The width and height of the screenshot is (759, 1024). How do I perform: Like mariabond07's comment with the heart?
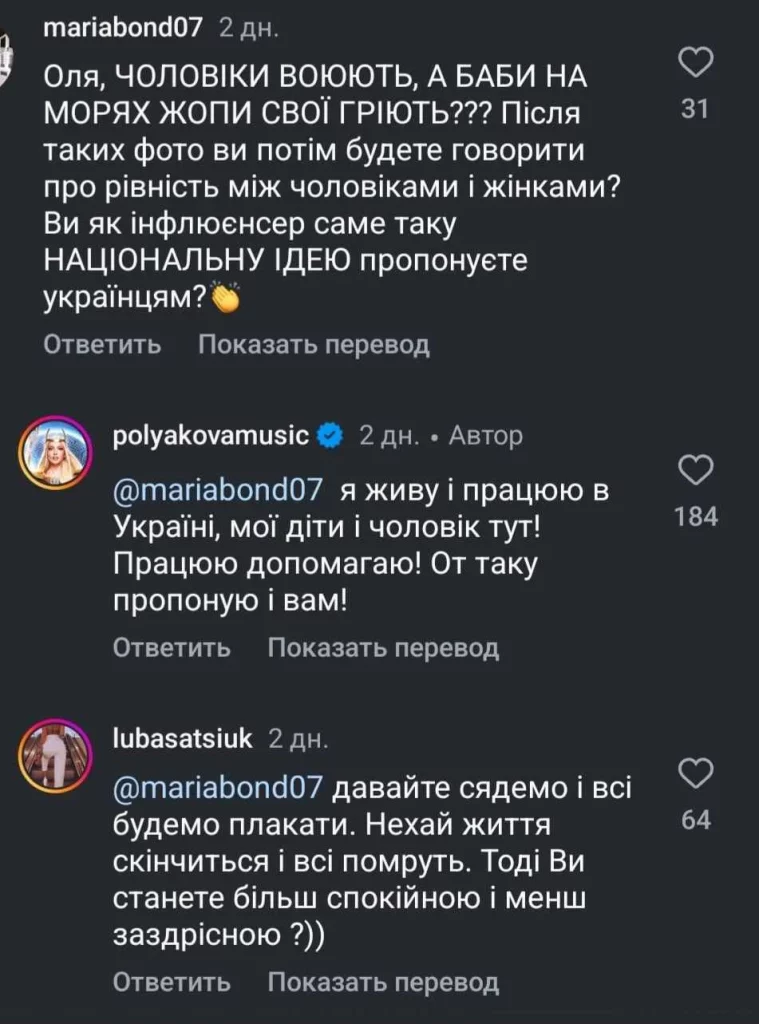pos(695,65)
